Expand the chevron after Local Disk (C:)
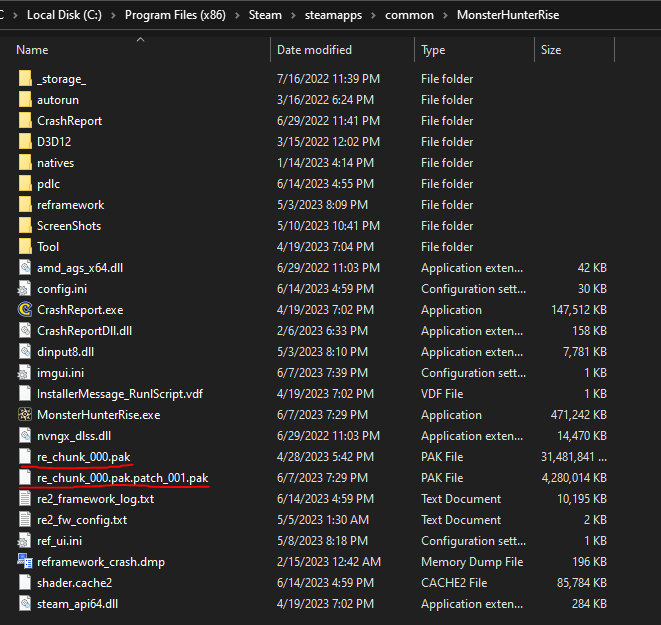 tap(113, 15)
